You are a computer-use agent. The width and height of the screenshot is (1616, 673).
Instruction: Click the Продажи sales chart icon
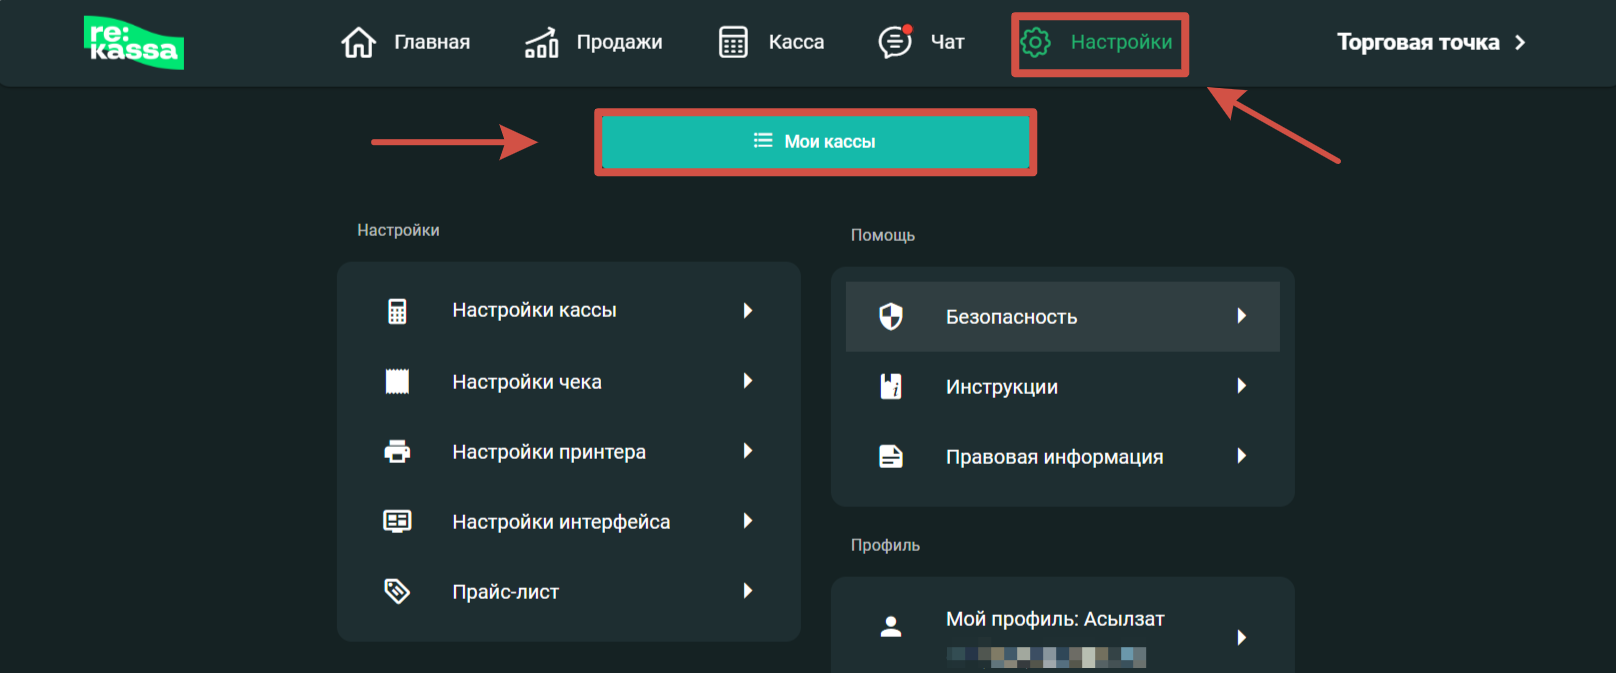[541, 43]
